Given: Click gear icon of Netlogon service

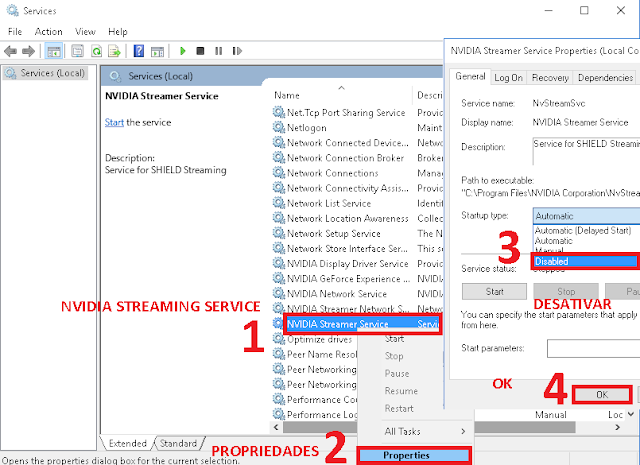Looking at the screenshot, I should tap(279, 127).
